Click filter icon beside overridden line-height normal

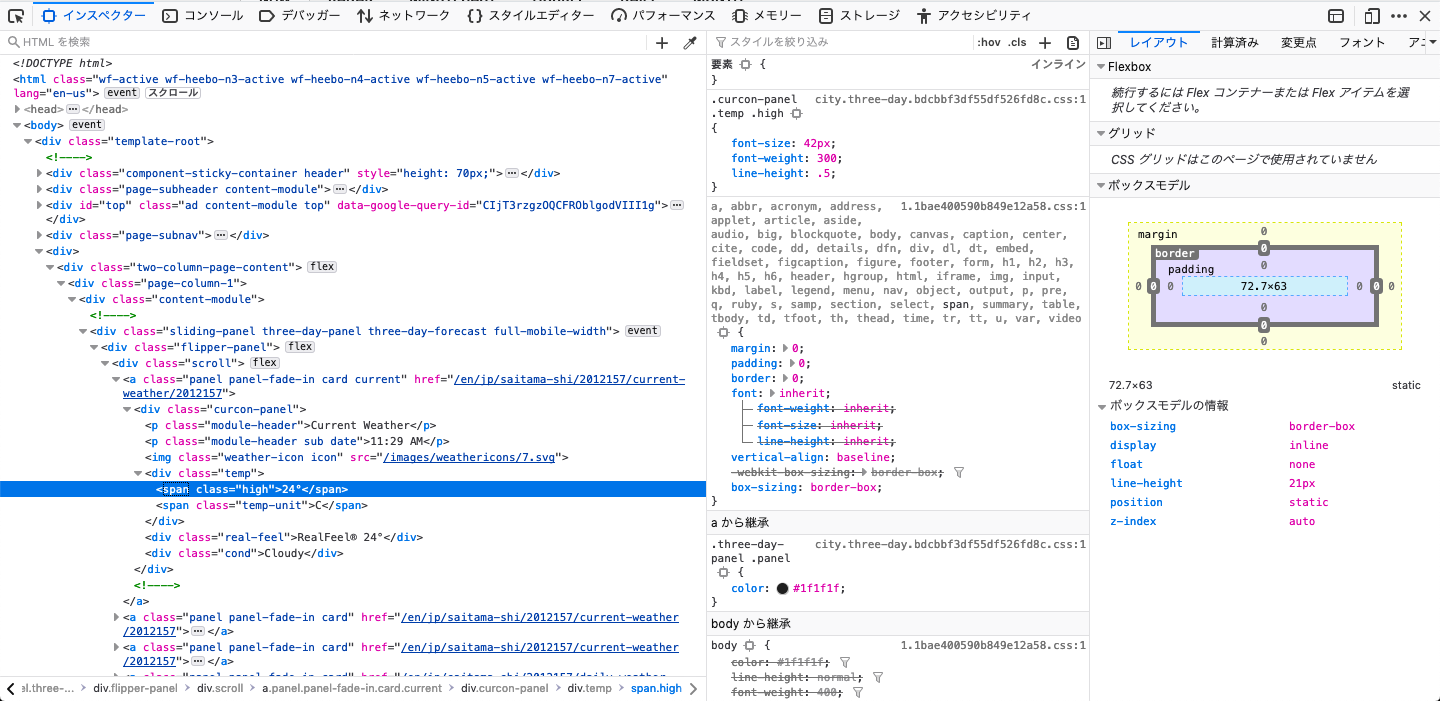877,677
